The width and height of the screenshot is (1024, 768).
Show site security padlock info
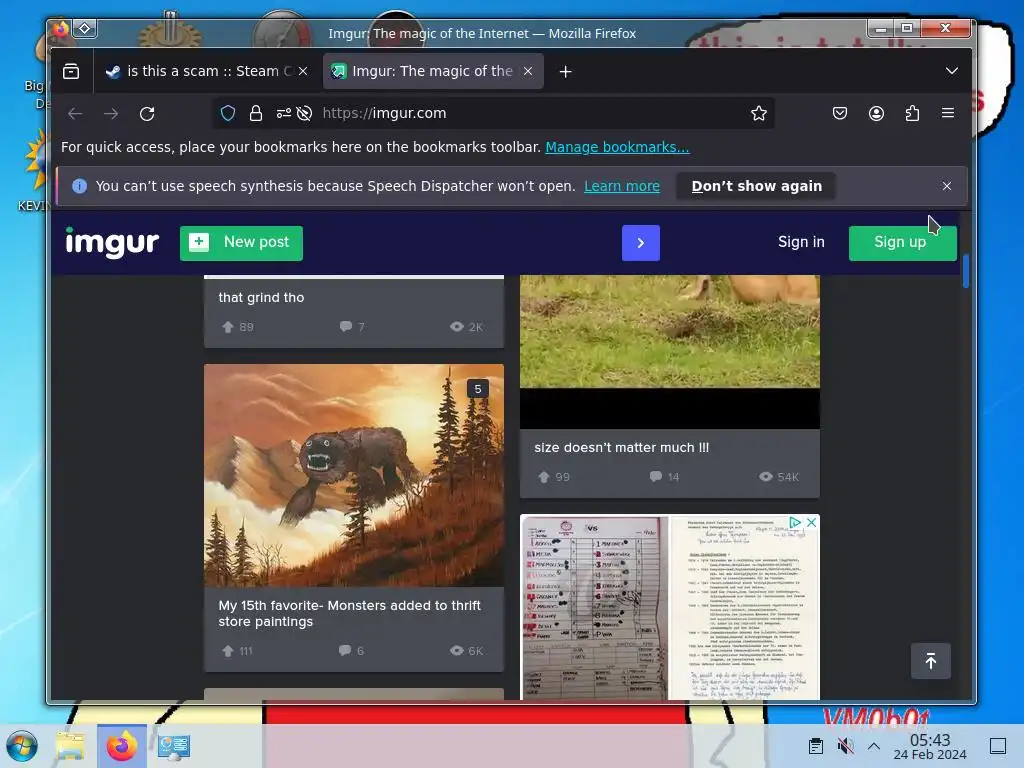point(256,114)
